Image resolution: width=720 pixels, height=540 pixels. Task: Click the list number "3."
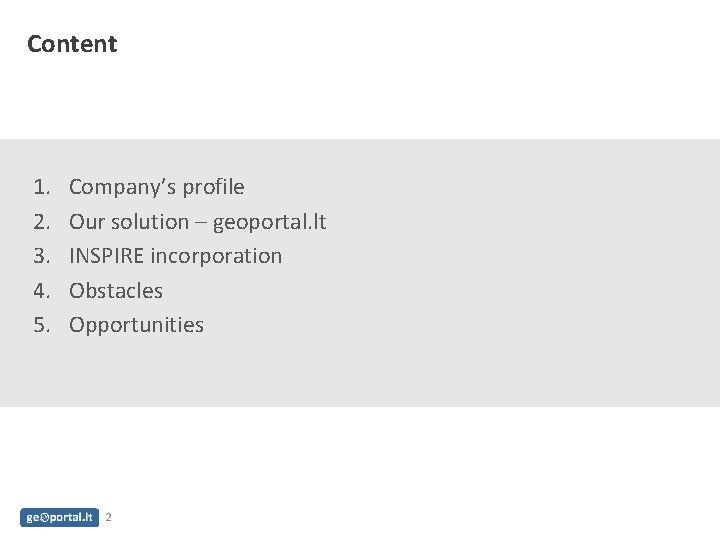coord(41,256)
